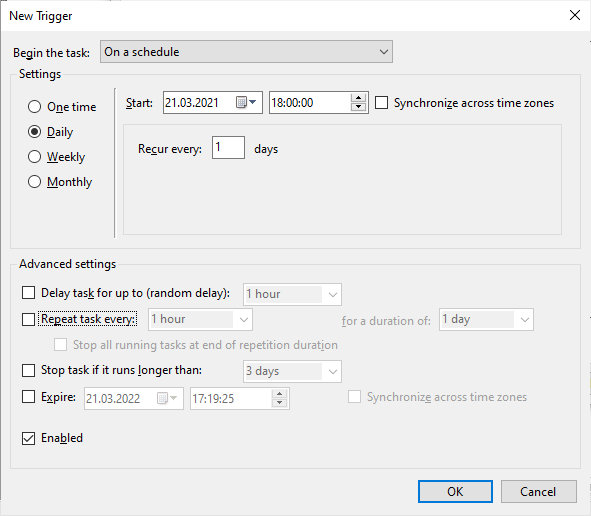Select the Daily radio button
This screenshot has height=516, width=591.
[x=34, y=132]
